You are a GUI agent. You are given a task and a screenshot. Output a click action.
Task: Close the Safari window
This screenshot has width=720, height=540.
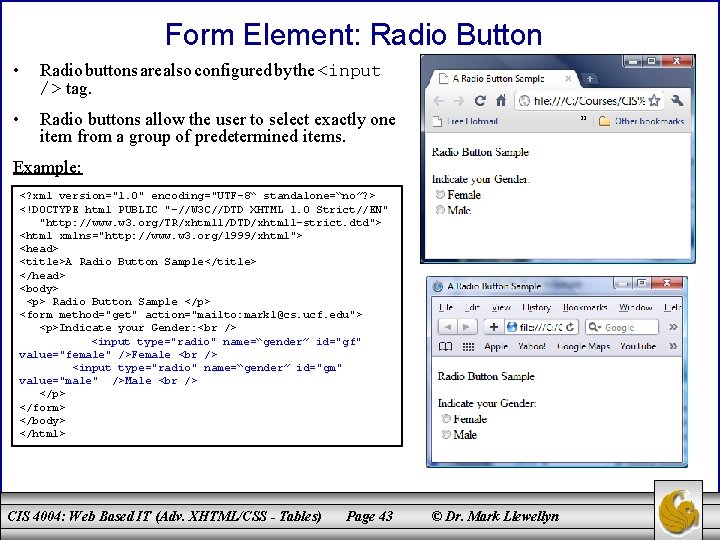(x=668, y=284)
